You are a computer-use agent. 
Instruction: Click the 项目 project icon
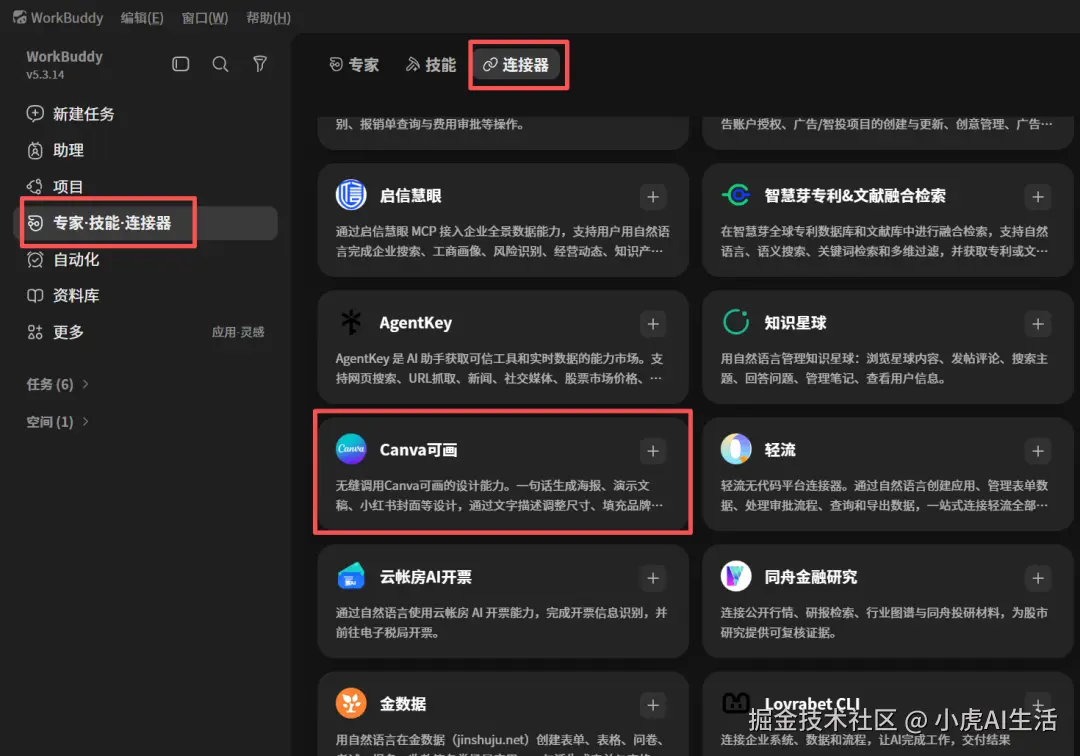35,187
